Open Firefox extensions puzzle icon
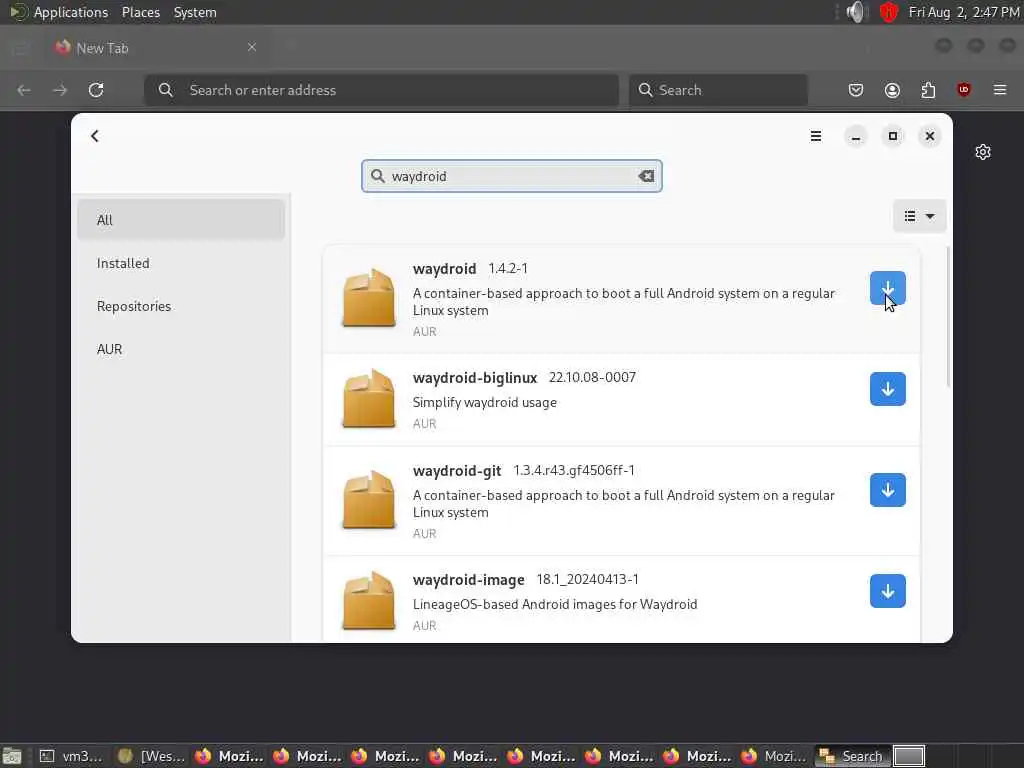This screenshot has height=768, width=1024. click(x=928, y=90)
